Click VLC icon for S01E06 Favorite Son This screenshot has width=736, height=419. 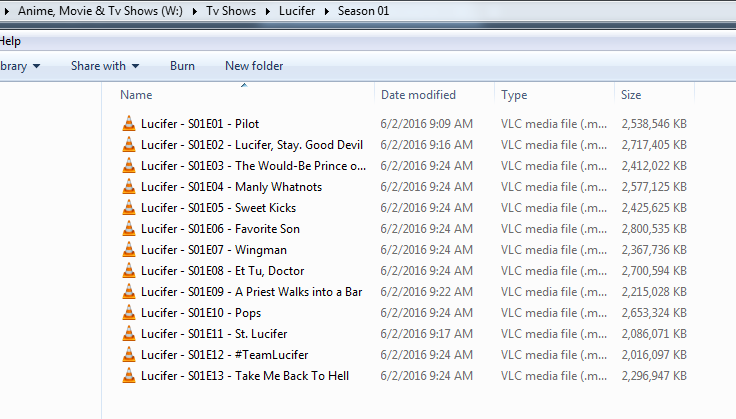129,229
